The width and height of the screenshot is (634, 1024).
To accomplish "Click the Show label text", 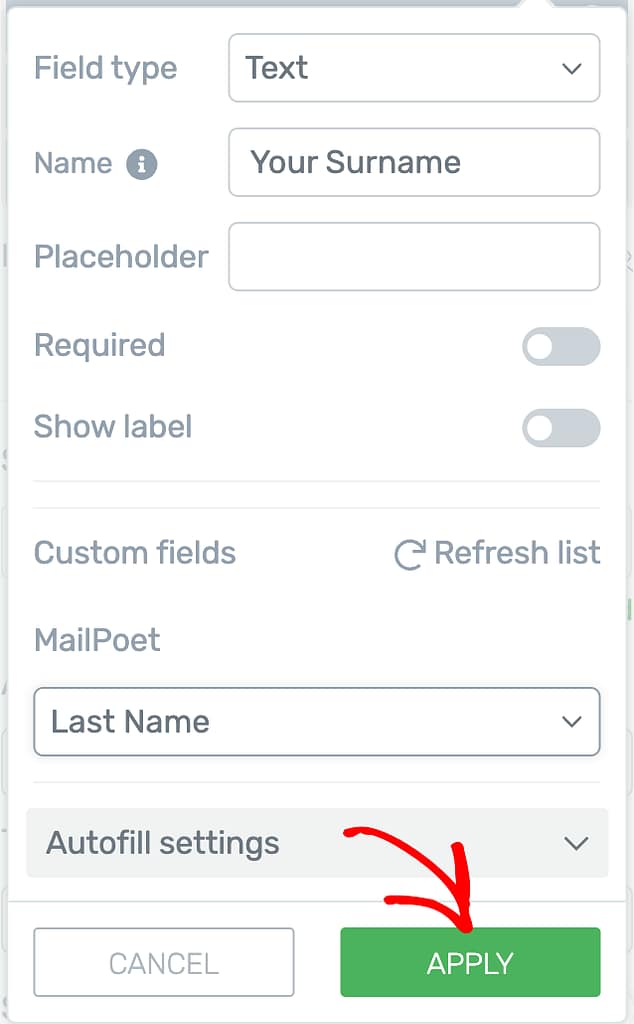I will click(113, 427).
